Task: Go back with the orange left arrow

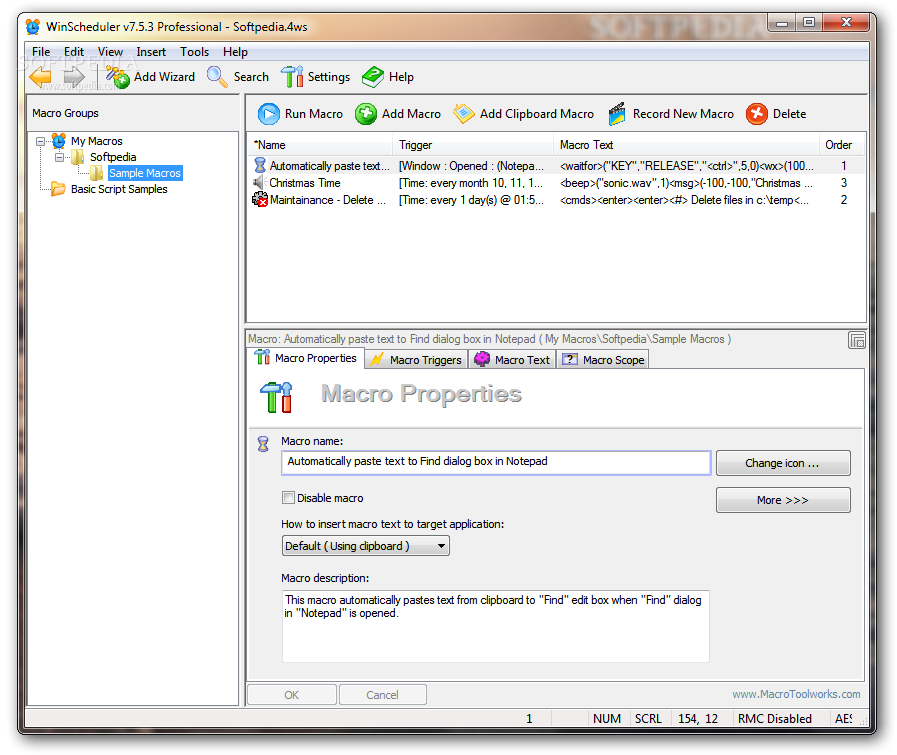Action: pos(41,77)
